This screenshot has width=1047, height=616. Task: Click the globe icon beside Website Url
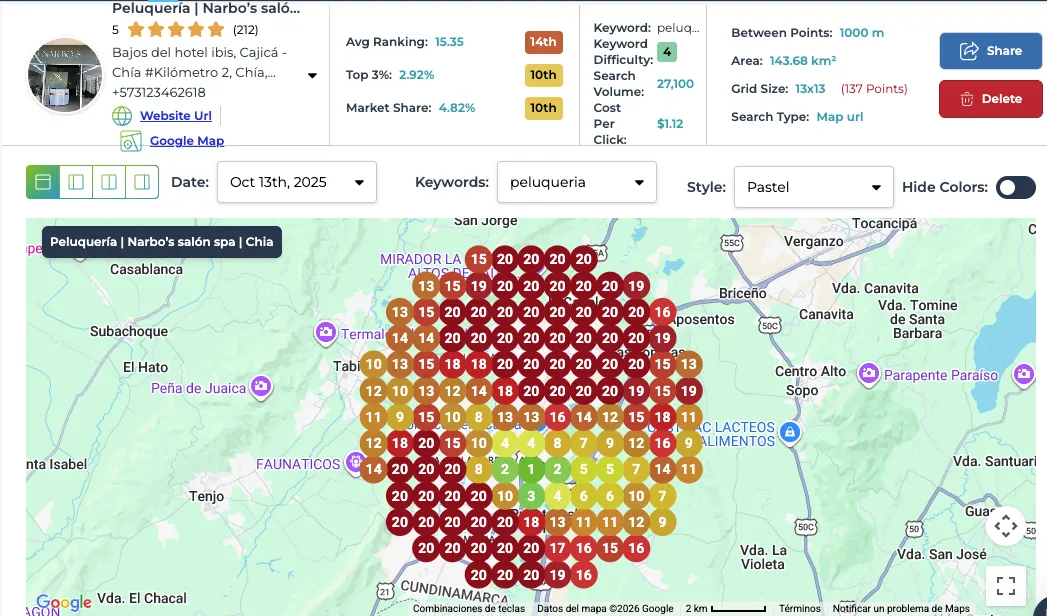(121, 114)
